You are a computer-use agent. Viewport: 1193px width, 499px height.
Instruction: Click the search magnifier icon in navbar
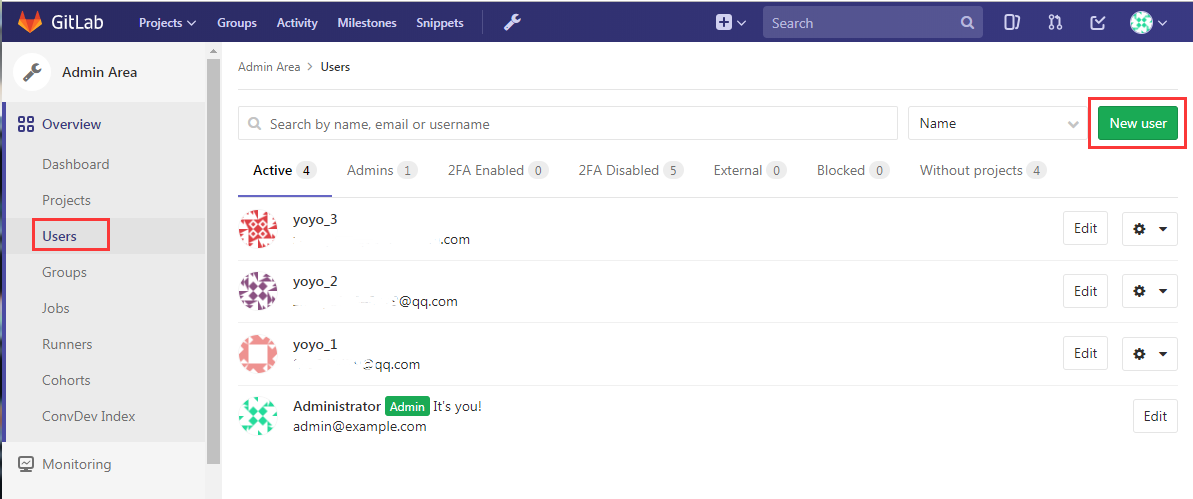tap(967, 22)
